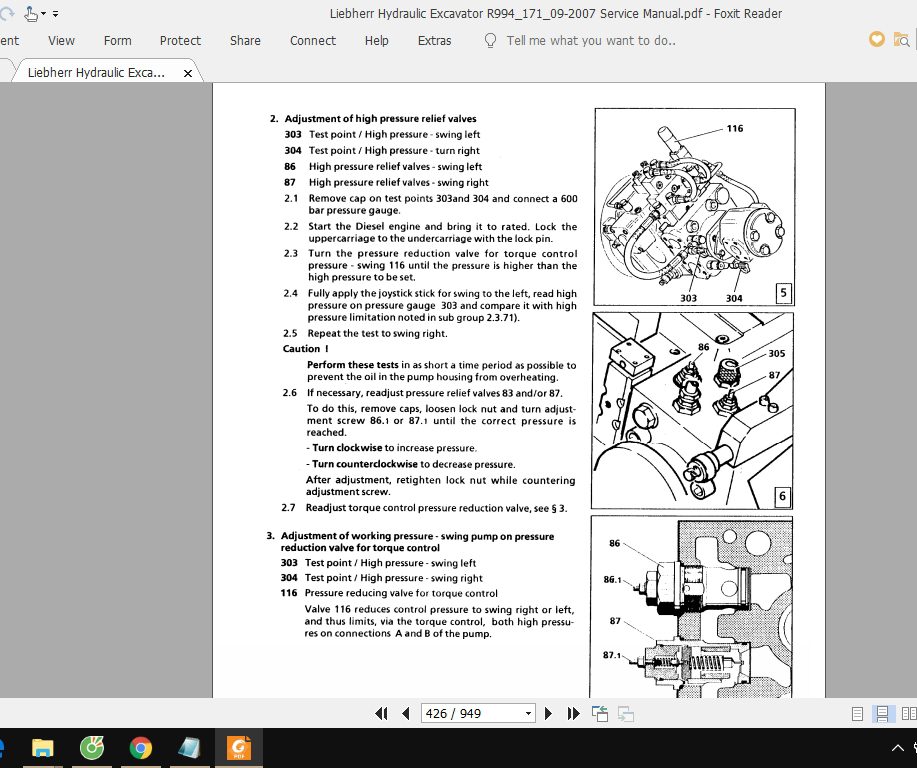The height and width of the screenshot is (768, 917).
Task: Switch to Facing pages view mode
Action: click(909, 714)
